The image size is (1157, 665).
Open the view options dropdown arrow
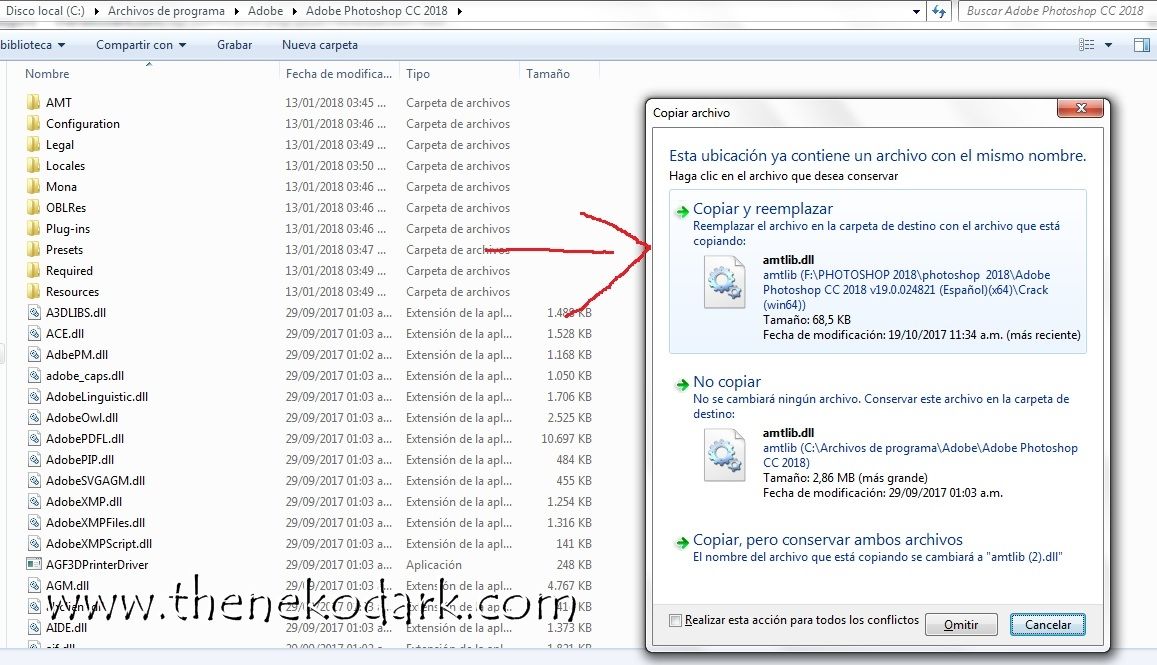[1108, 45]
